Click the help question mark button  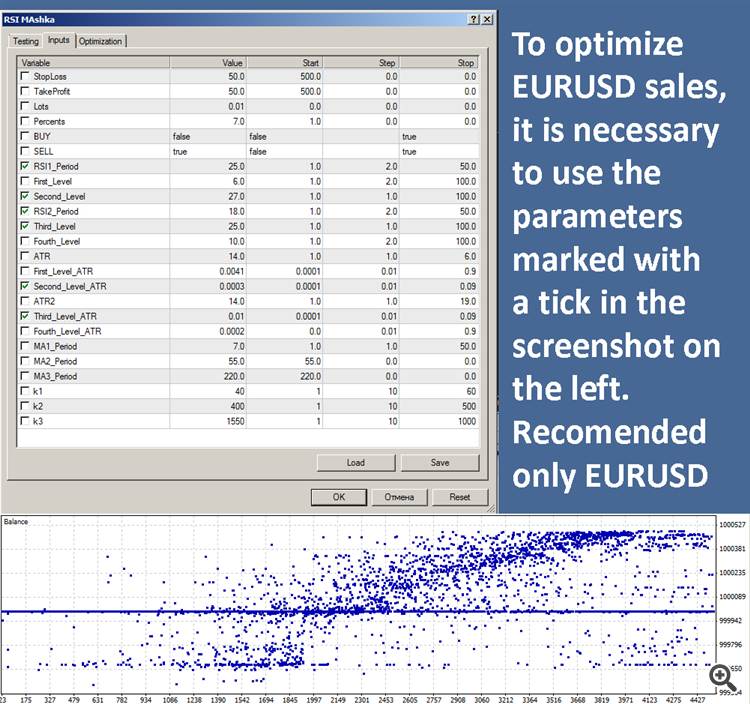473,19
